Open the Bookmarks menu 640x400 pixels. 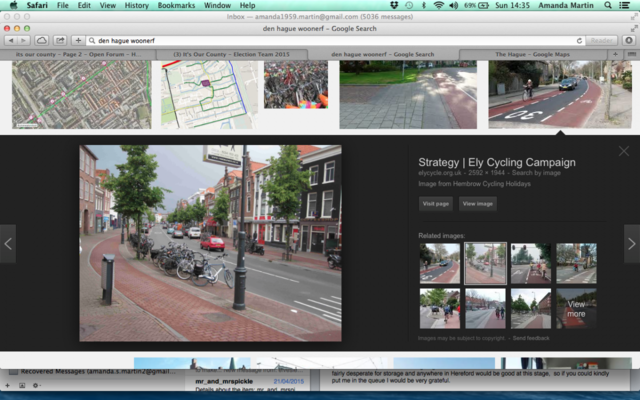point(176,5)
